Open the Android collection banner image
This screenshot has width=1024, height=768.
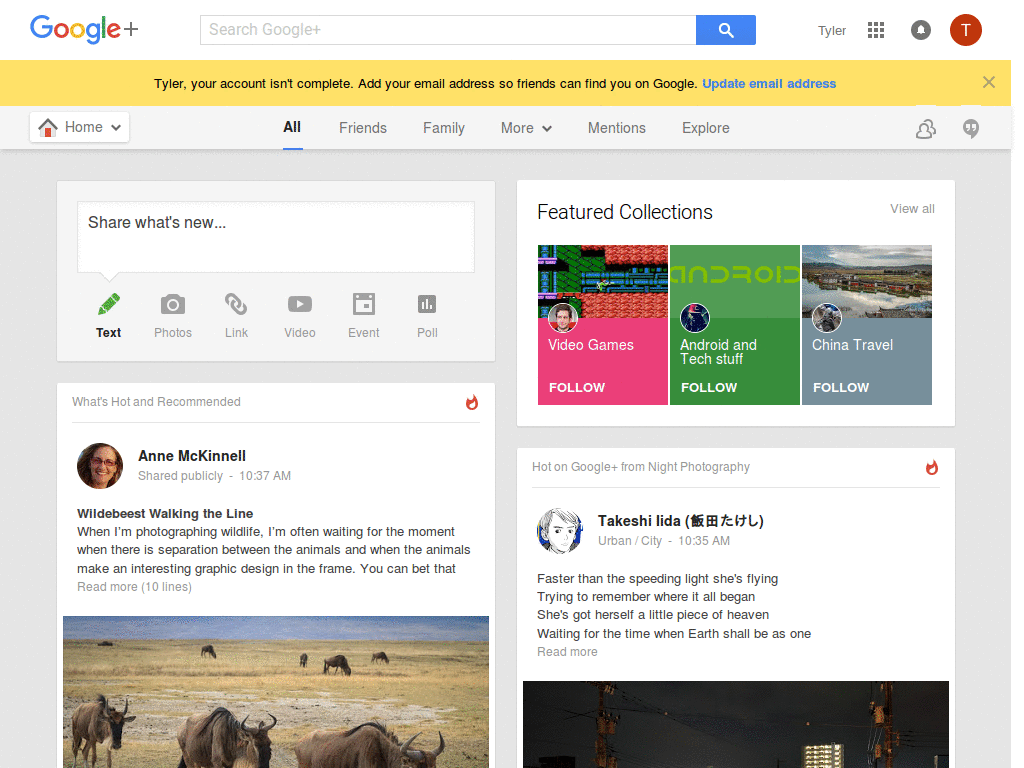point(735,281)
